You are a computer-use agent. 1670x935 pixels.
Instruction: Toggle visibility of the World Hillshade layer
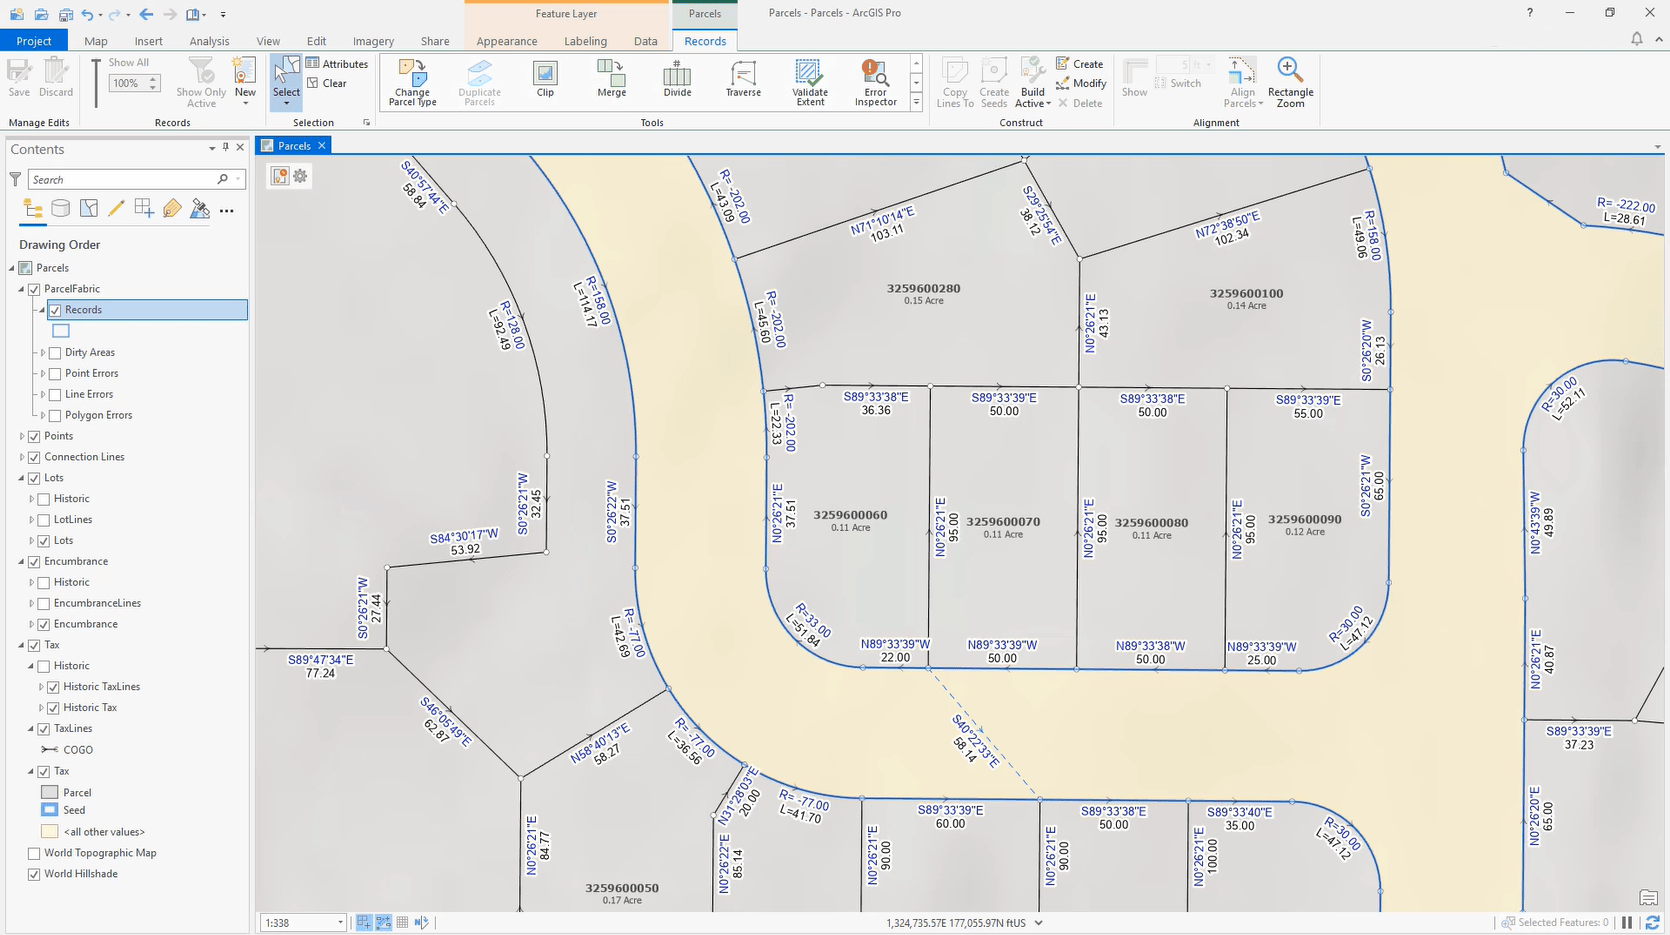click(x=34, y=873)
